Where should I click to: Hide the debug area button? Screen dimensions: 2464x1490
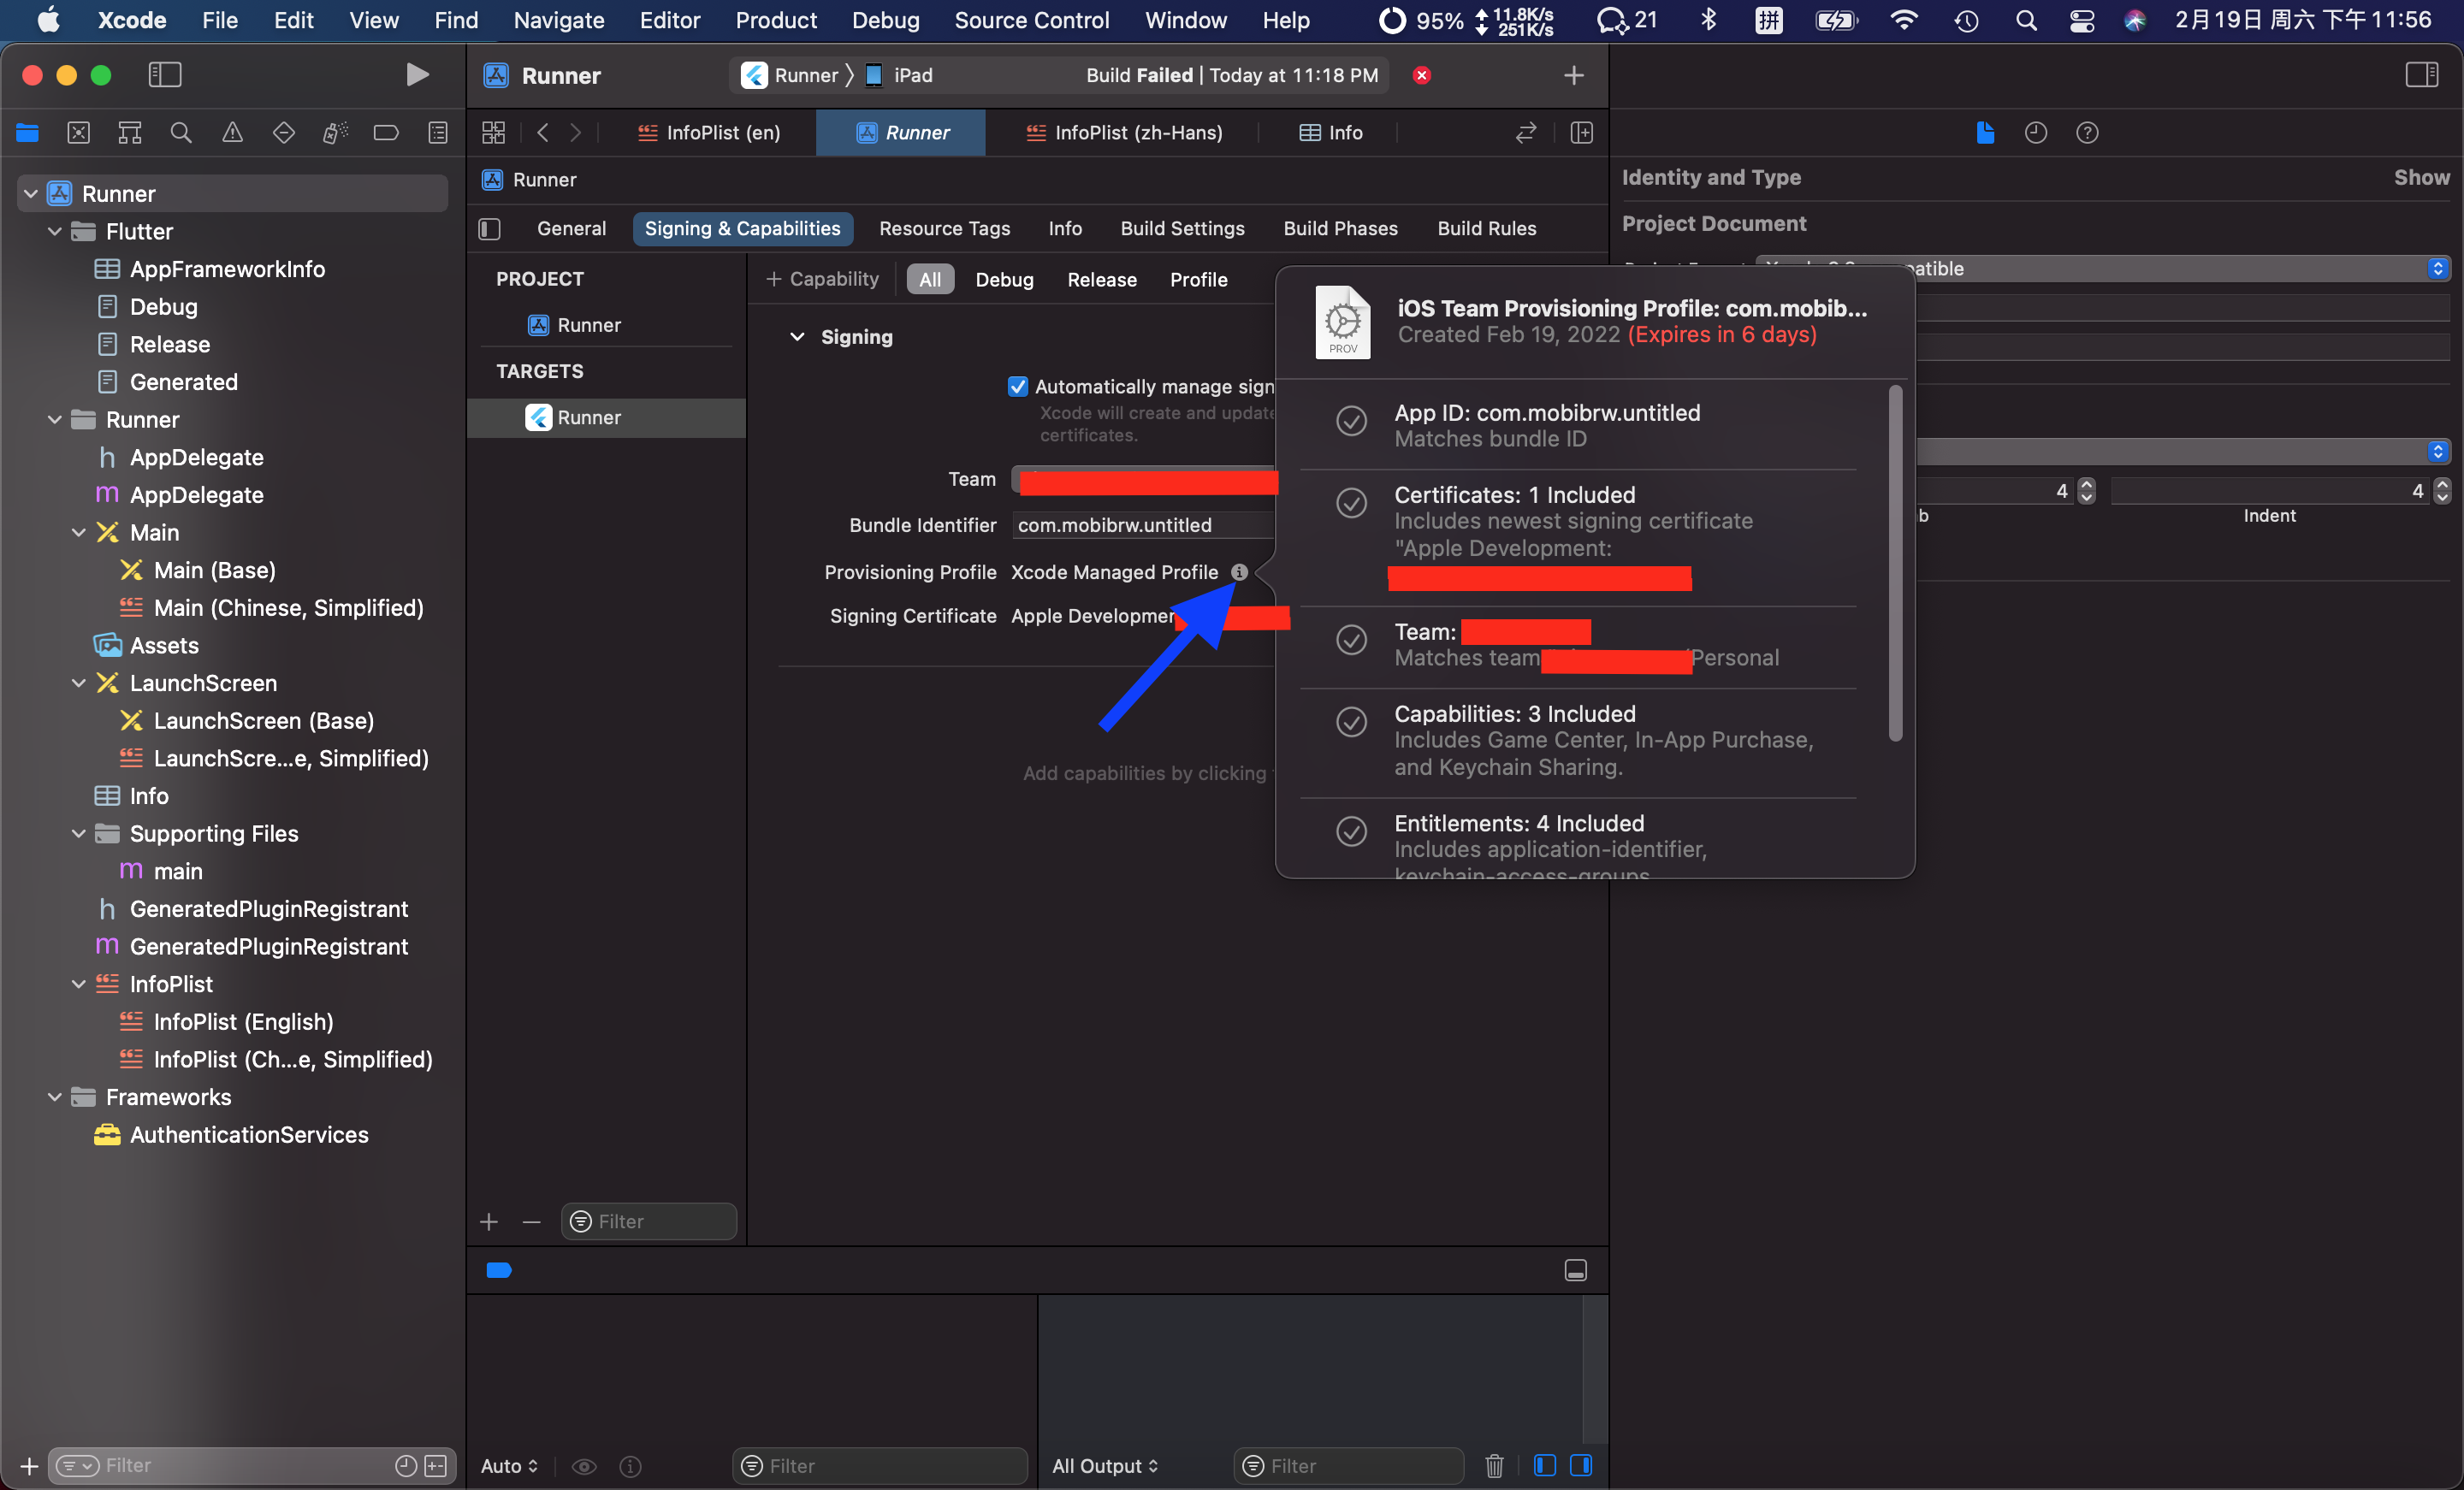click(x=1576, y=1270)
